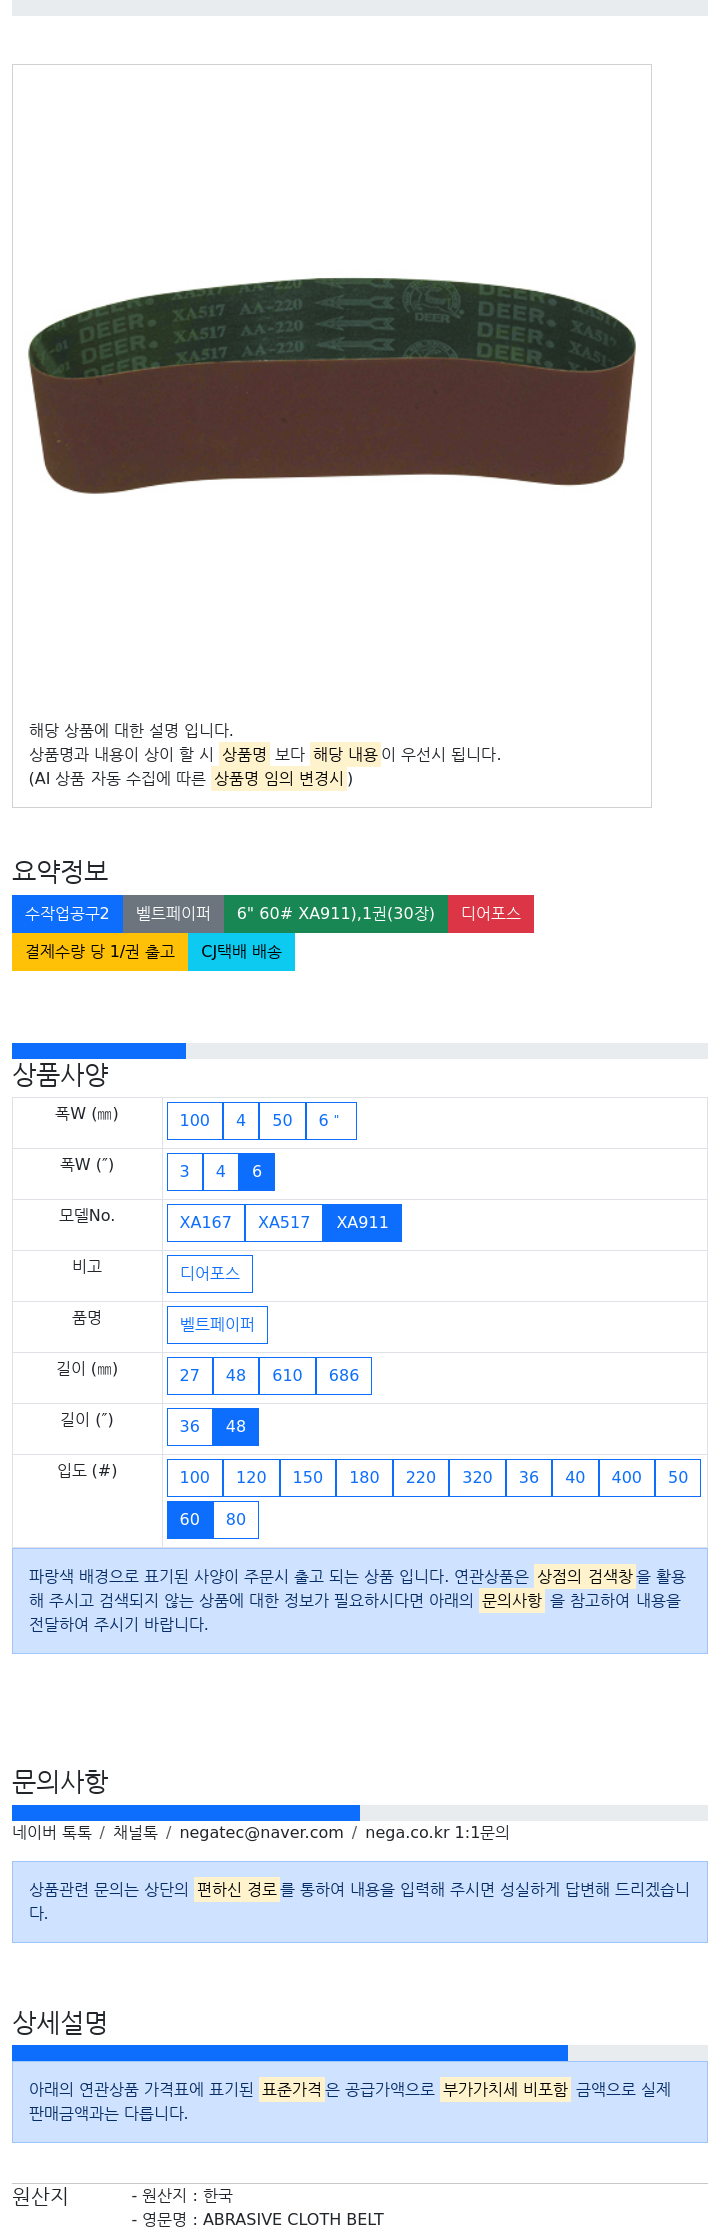Choose width 100 mm option
Screen dimensions: 720x2232
click(x=195, y=1121)
